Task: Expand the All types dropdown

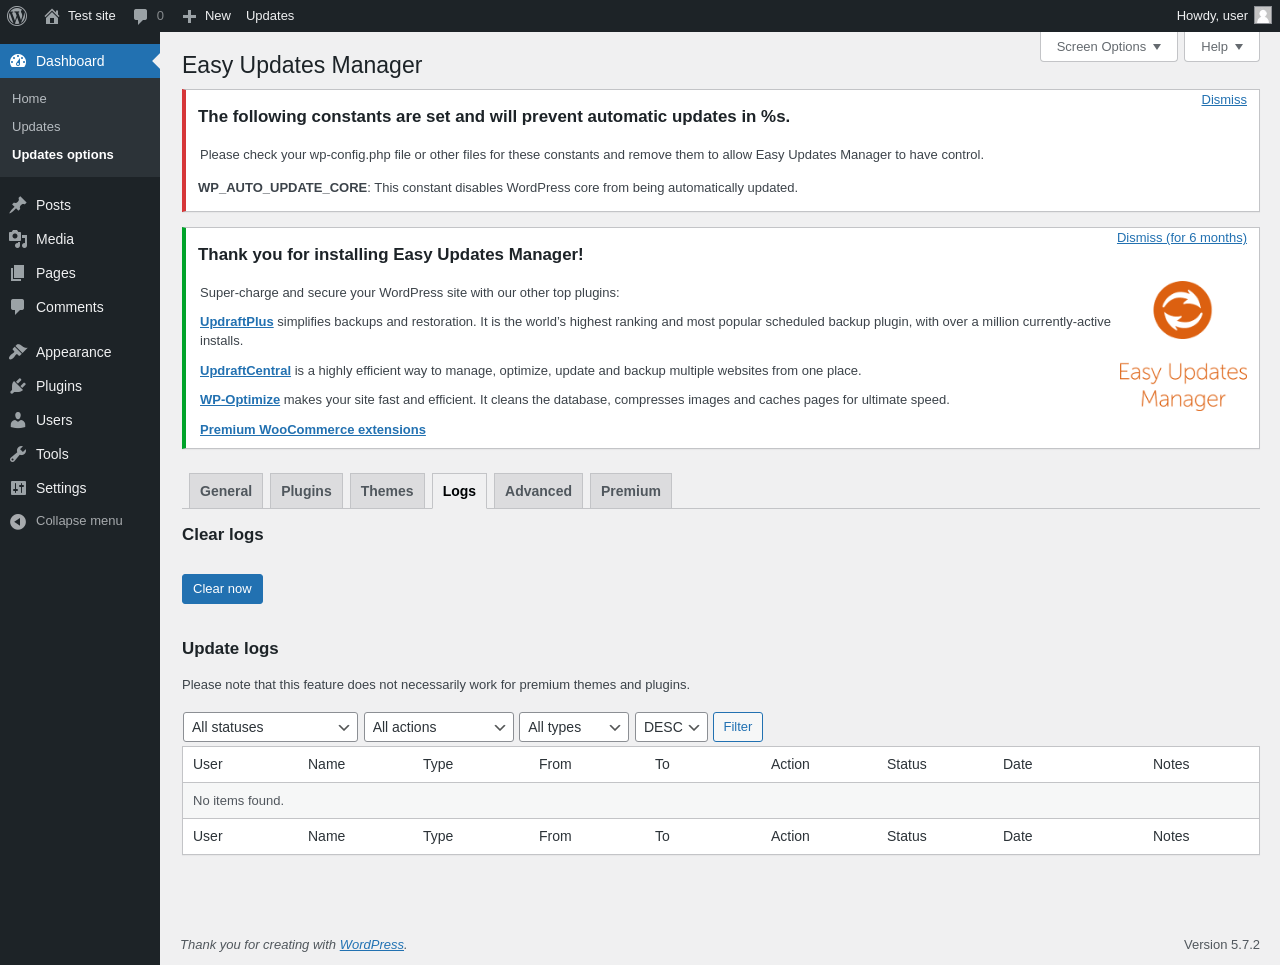Action: pos(574,727)
